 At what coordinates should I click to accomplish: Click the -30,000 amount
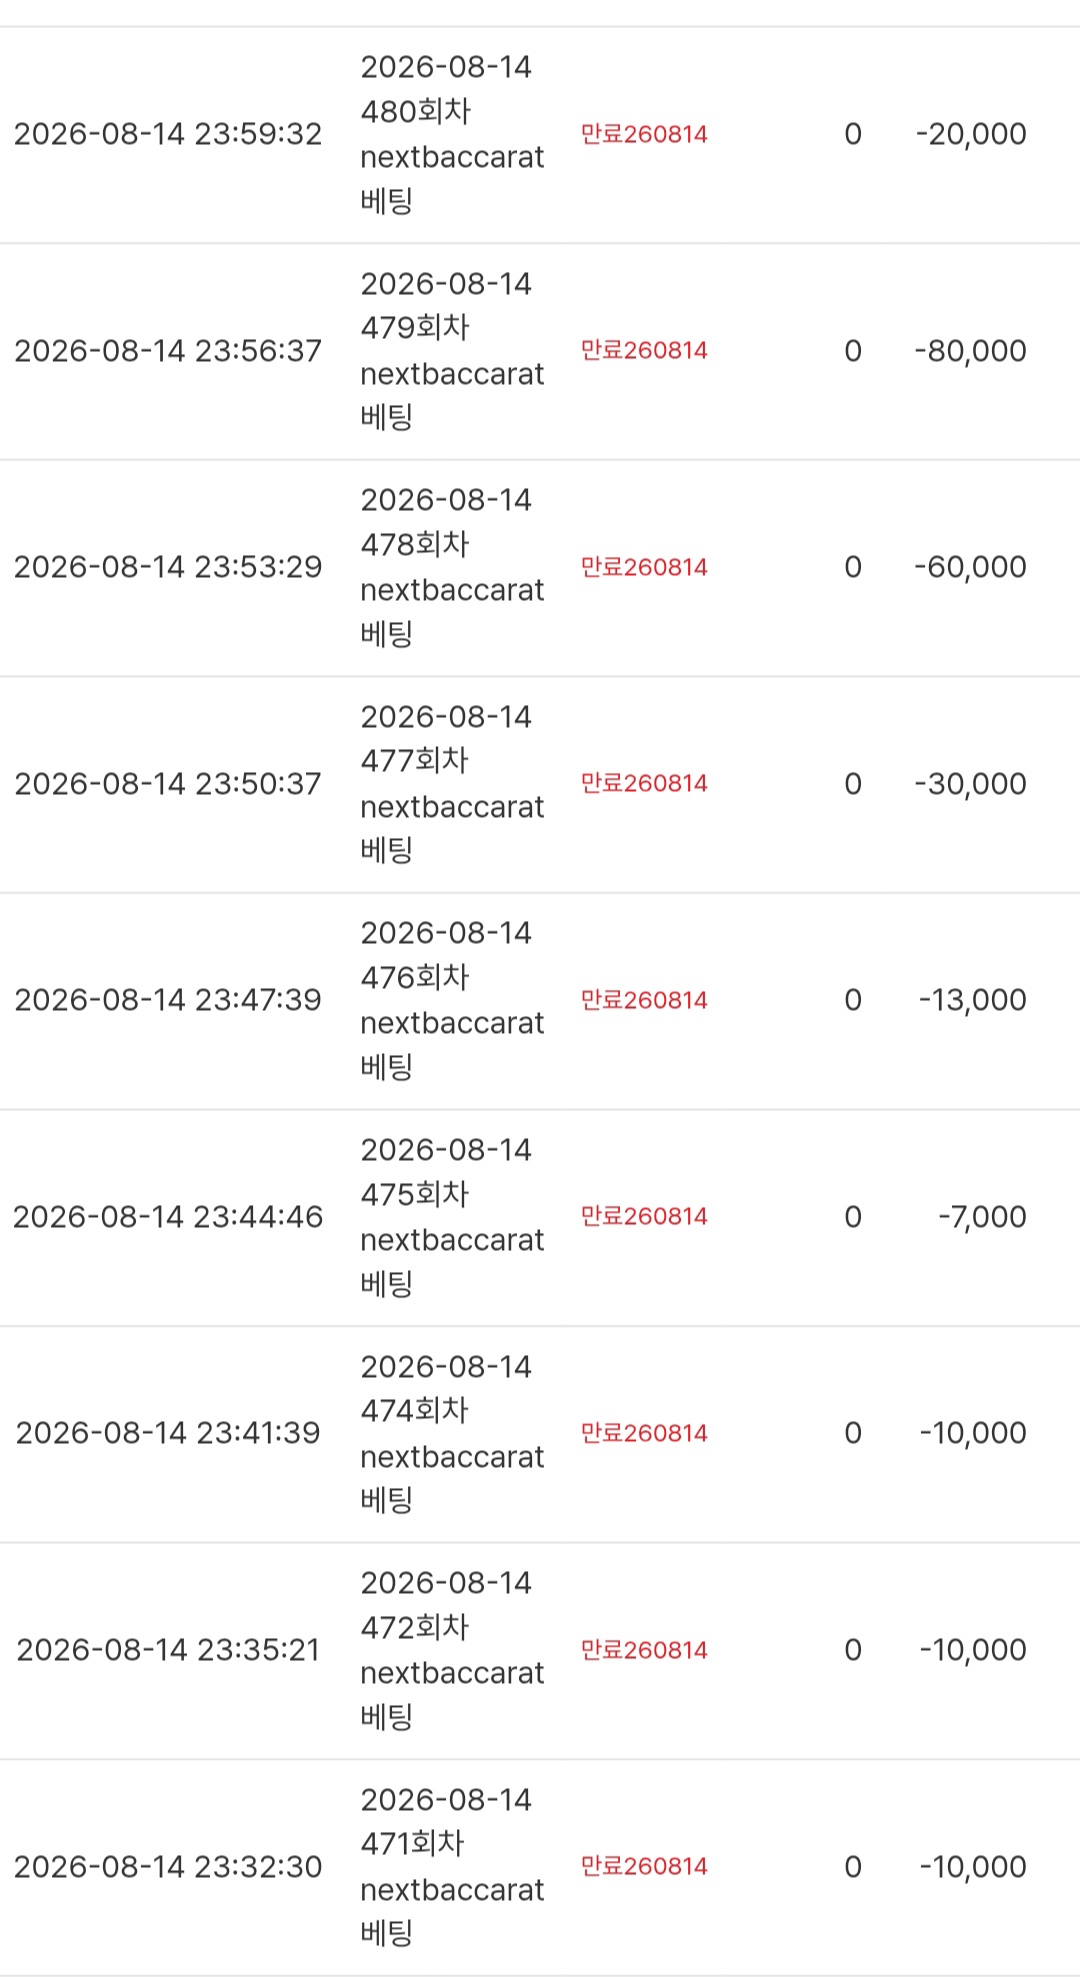970,784
